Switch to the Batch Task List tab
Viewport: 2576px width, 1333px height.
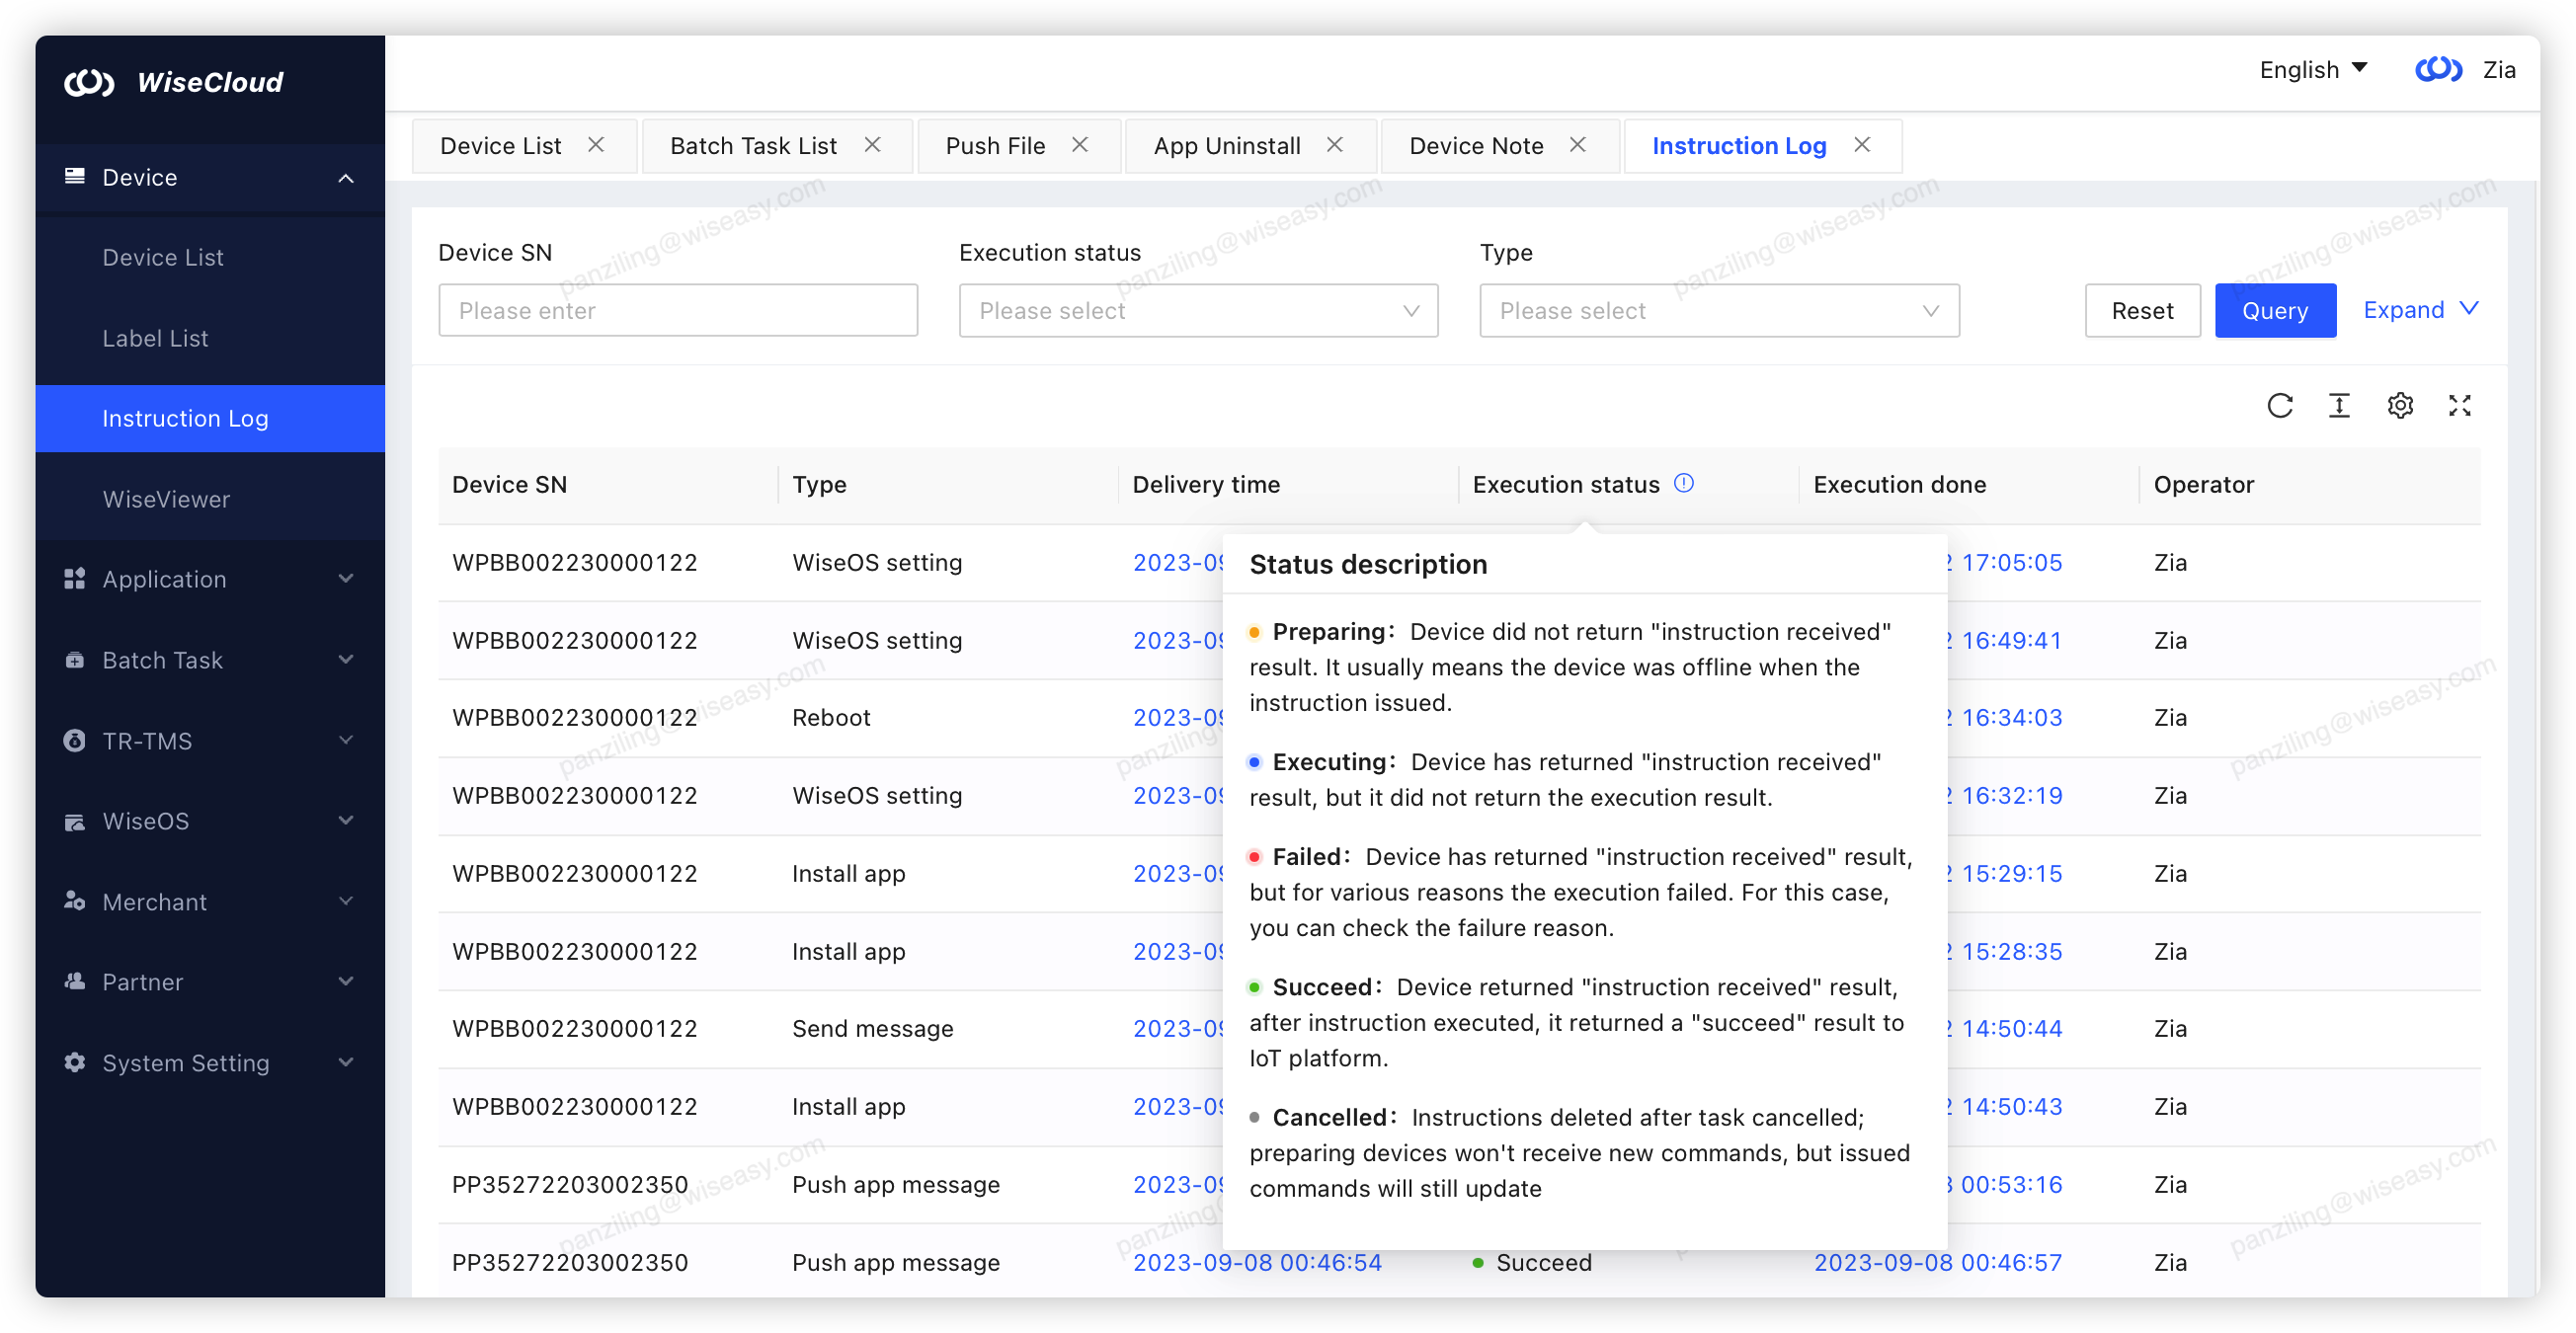753,146
